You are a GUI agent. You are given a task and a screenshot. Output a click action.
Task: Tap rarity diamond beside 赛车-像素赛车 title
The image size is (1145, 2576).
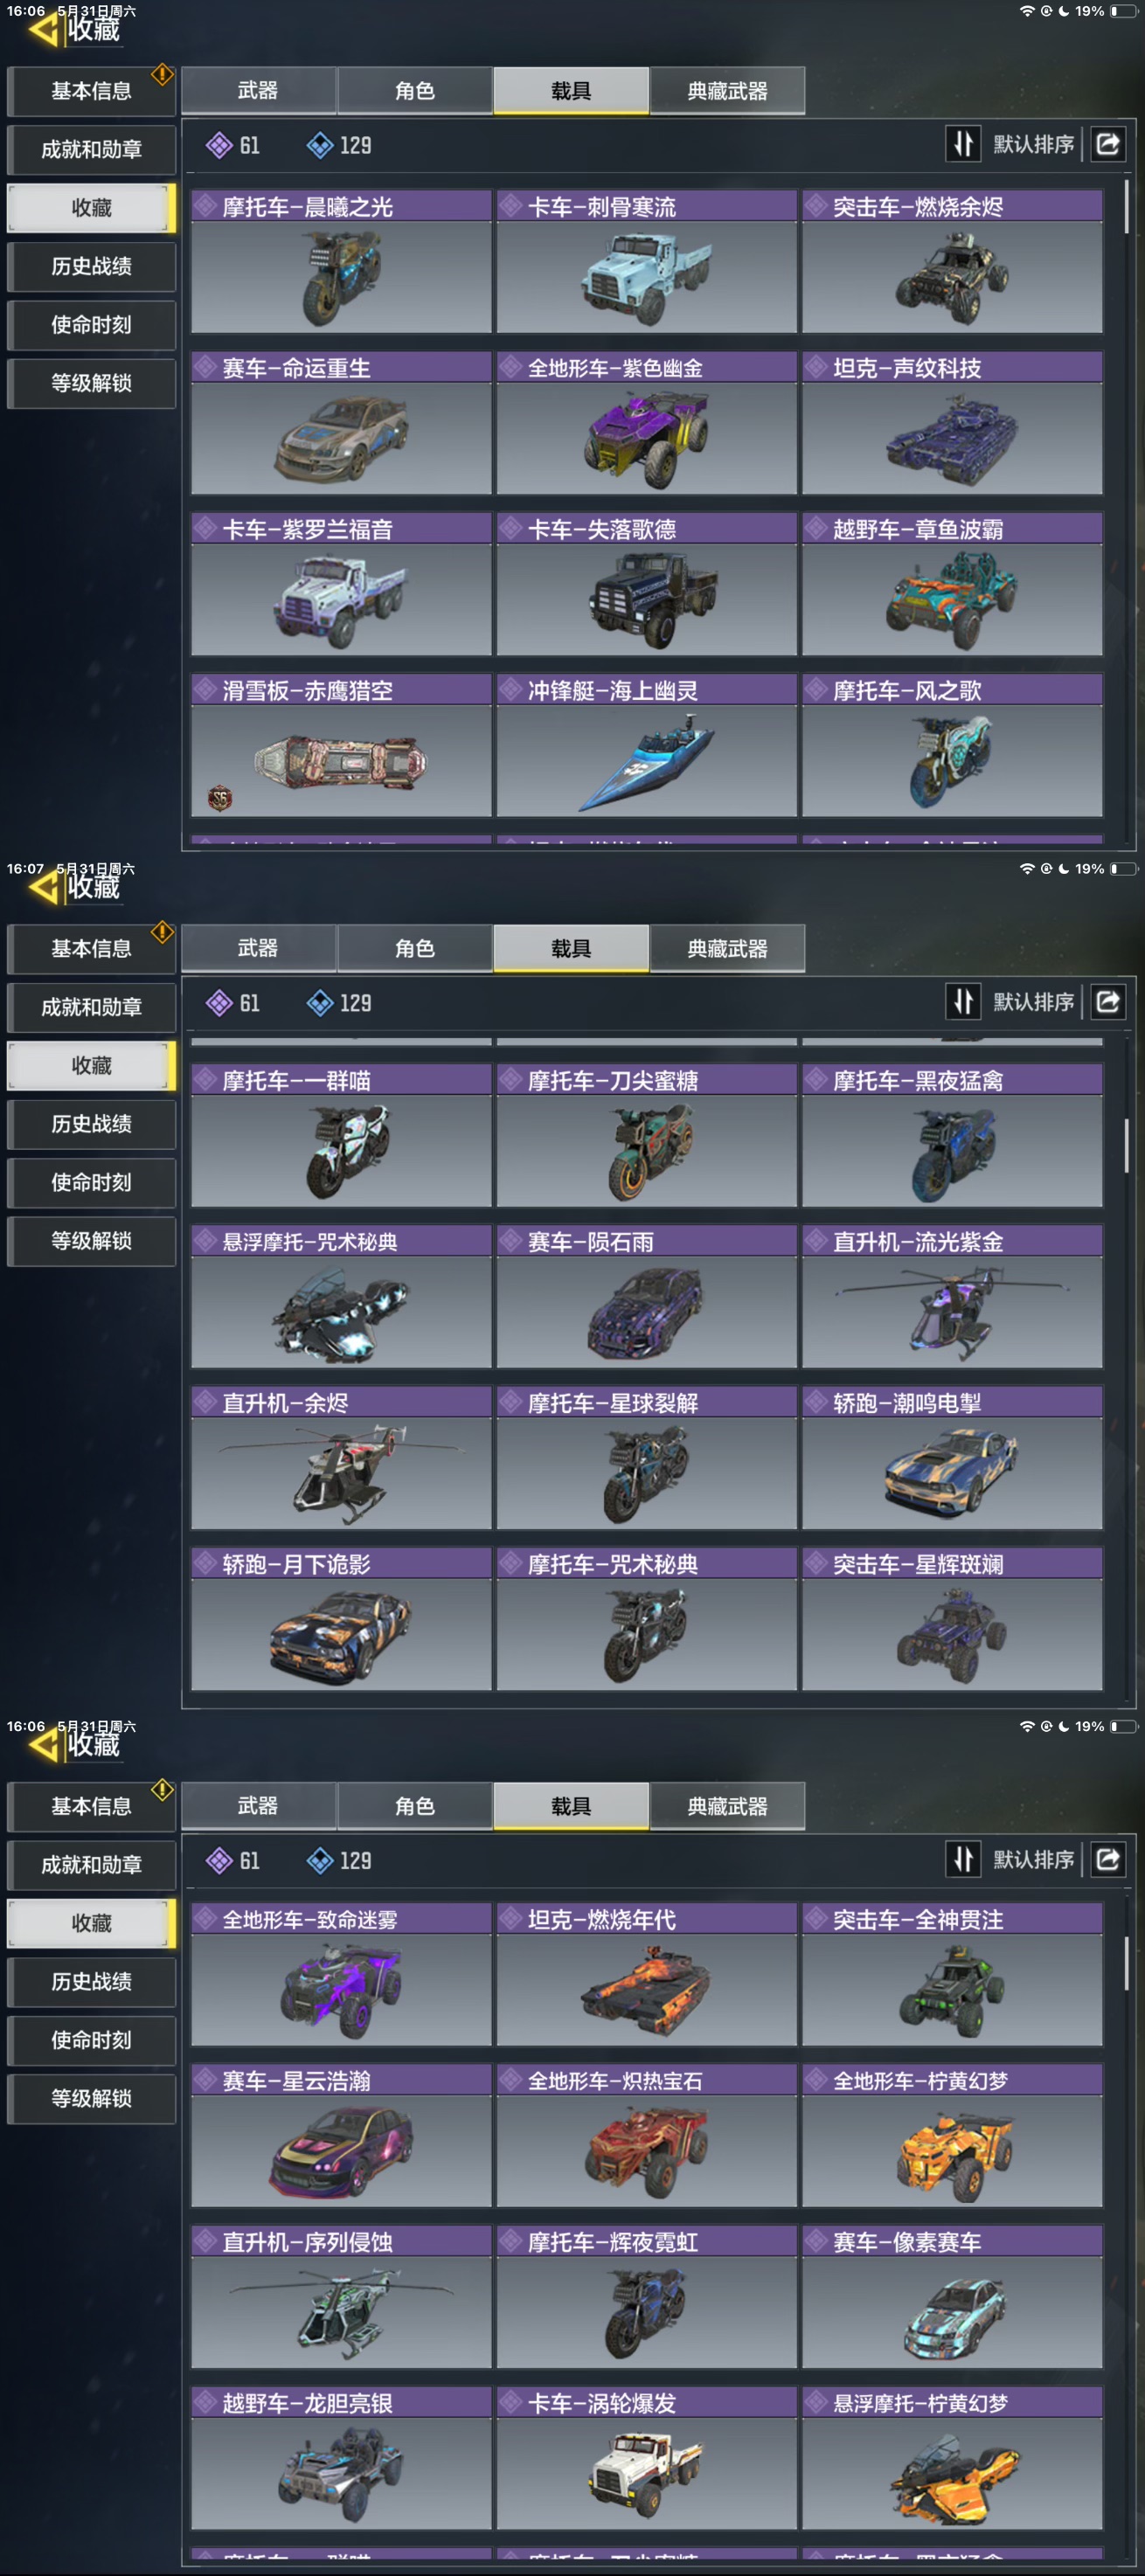(817, 2242)
